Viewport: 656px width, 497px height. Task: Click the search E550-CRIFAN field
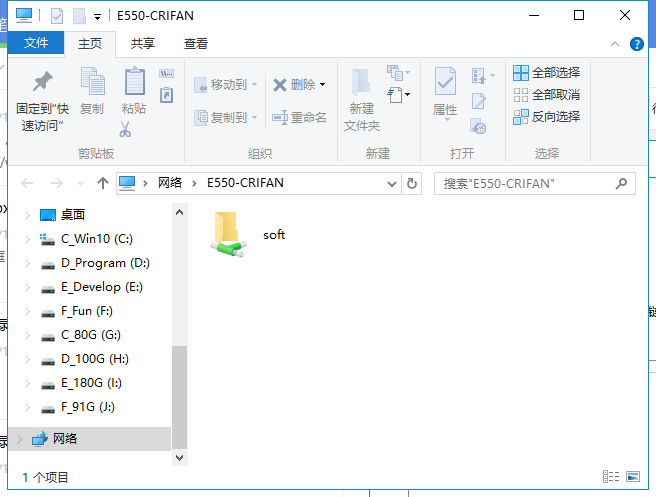coord(535,183)
